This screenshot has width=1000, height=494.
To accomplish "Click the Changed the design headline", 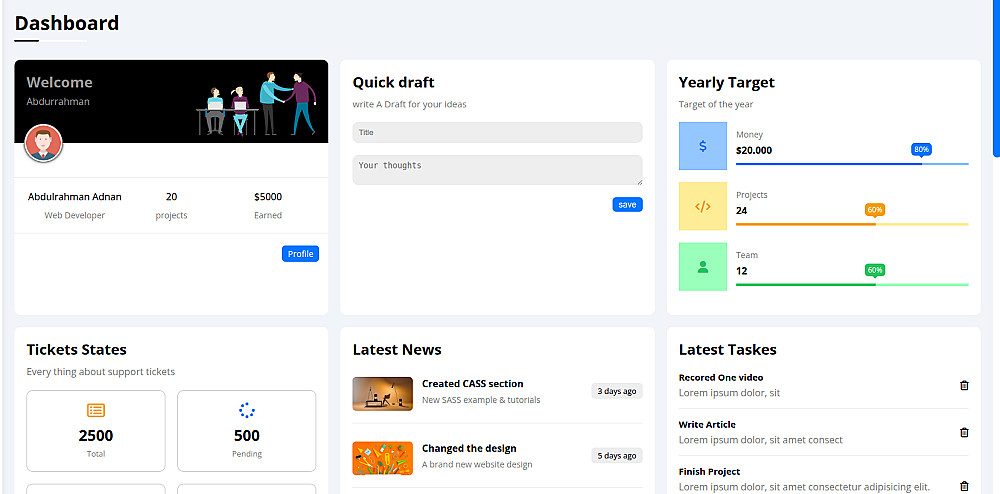I will tap(469, 449).
